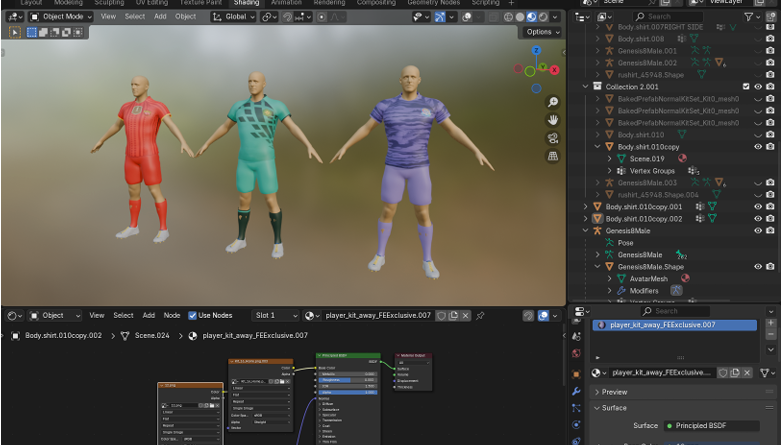Image resolution: width=781 pixels, height=445 pixels.
Task: Open Node menu in node editor header
Action: tap(172, 315)
